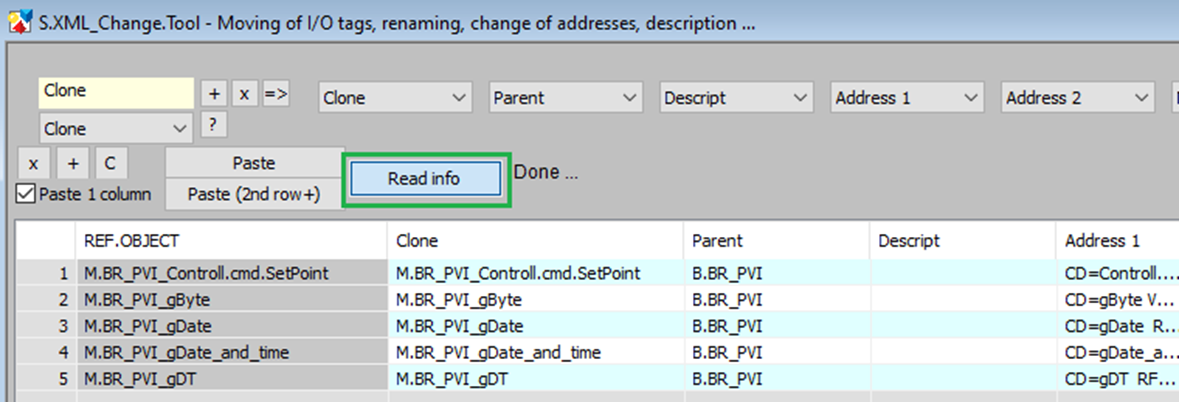
Task: Toggle the 'Paste 1 column' checkbox
Action: coord(26,194)
